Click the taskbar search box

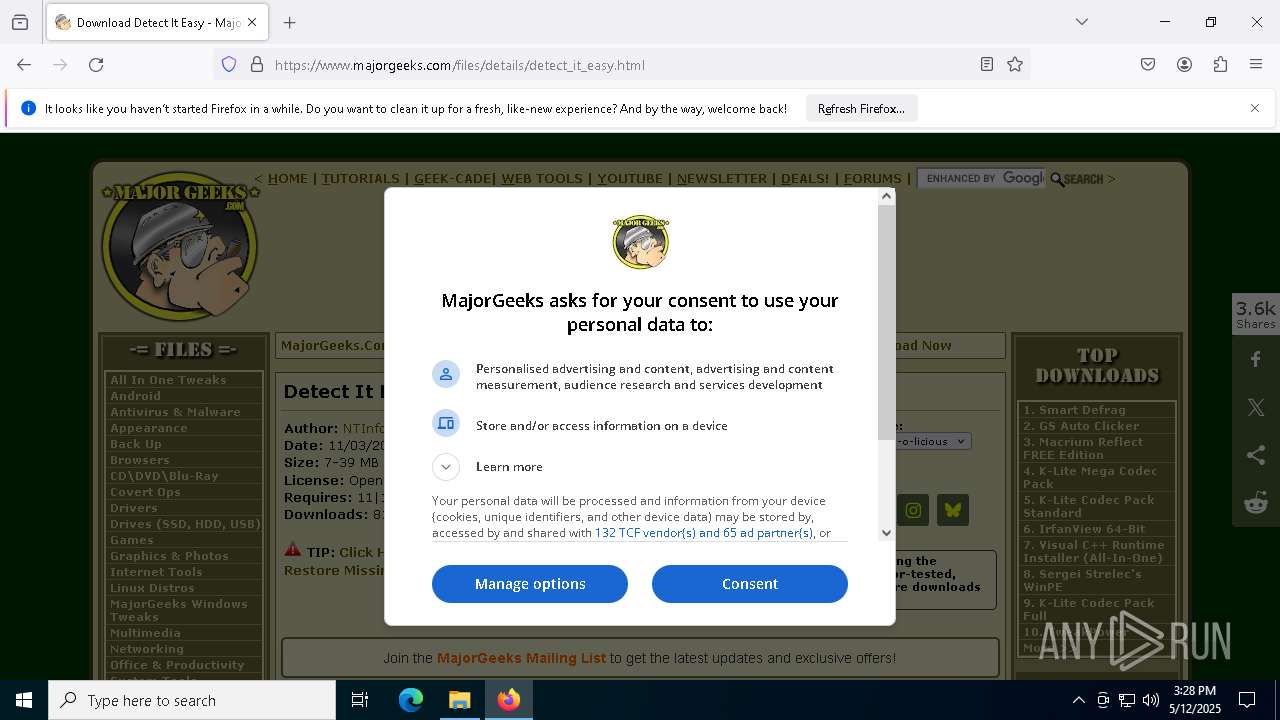[x=192, y=700]
